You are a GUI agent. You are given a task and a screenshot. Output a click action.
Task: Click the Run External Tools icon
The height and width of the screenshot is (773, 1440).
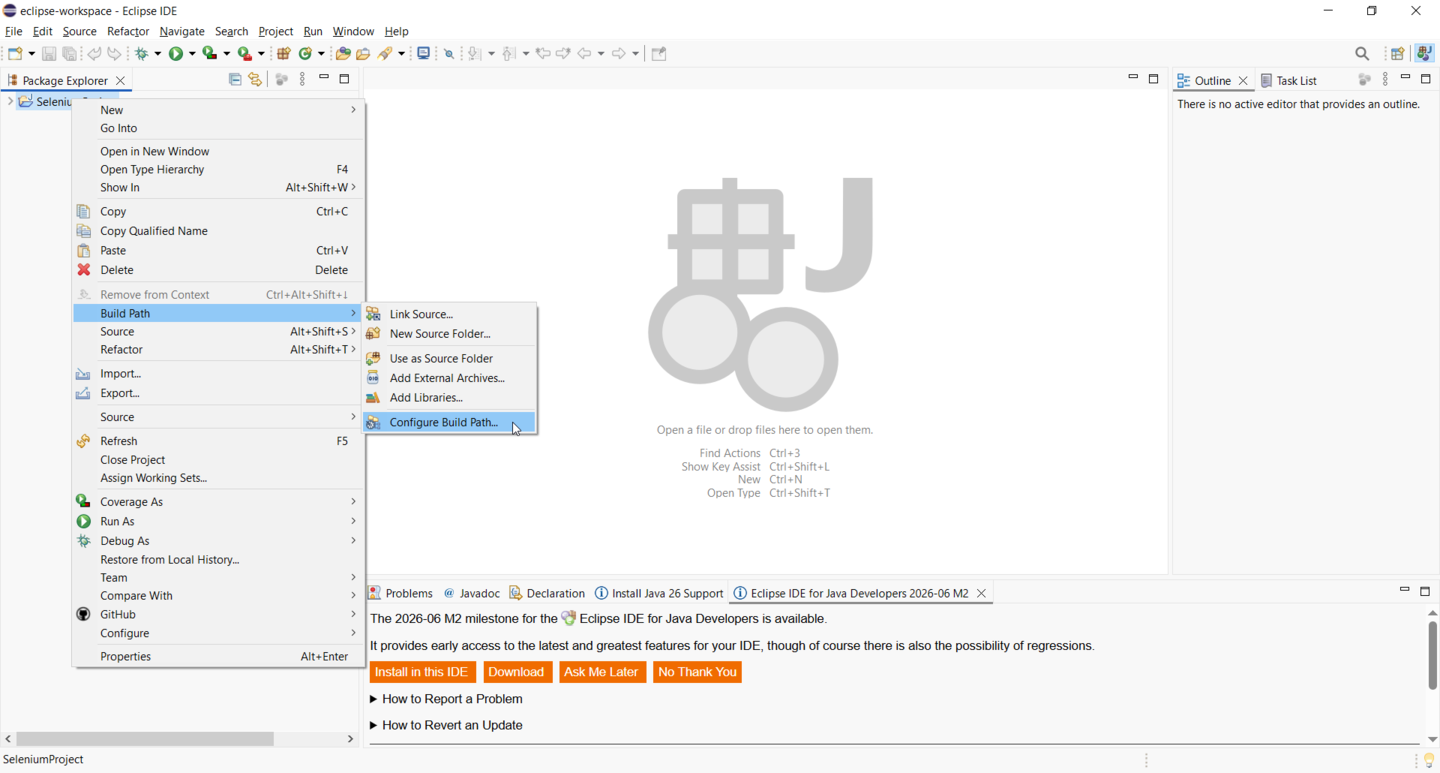point(244,54)
